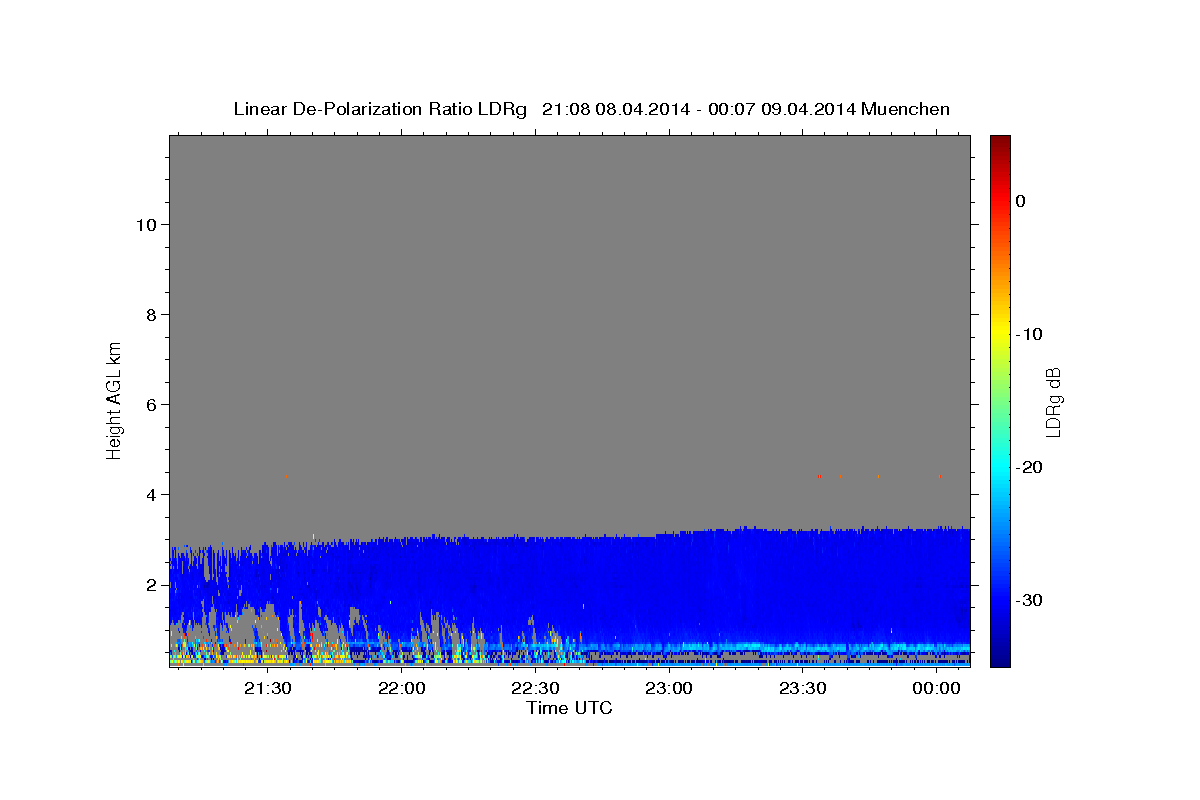Screen dimensions: 1200x800
Task: Click the 'Muenchen' location text in title
Action: click(906, 109)
